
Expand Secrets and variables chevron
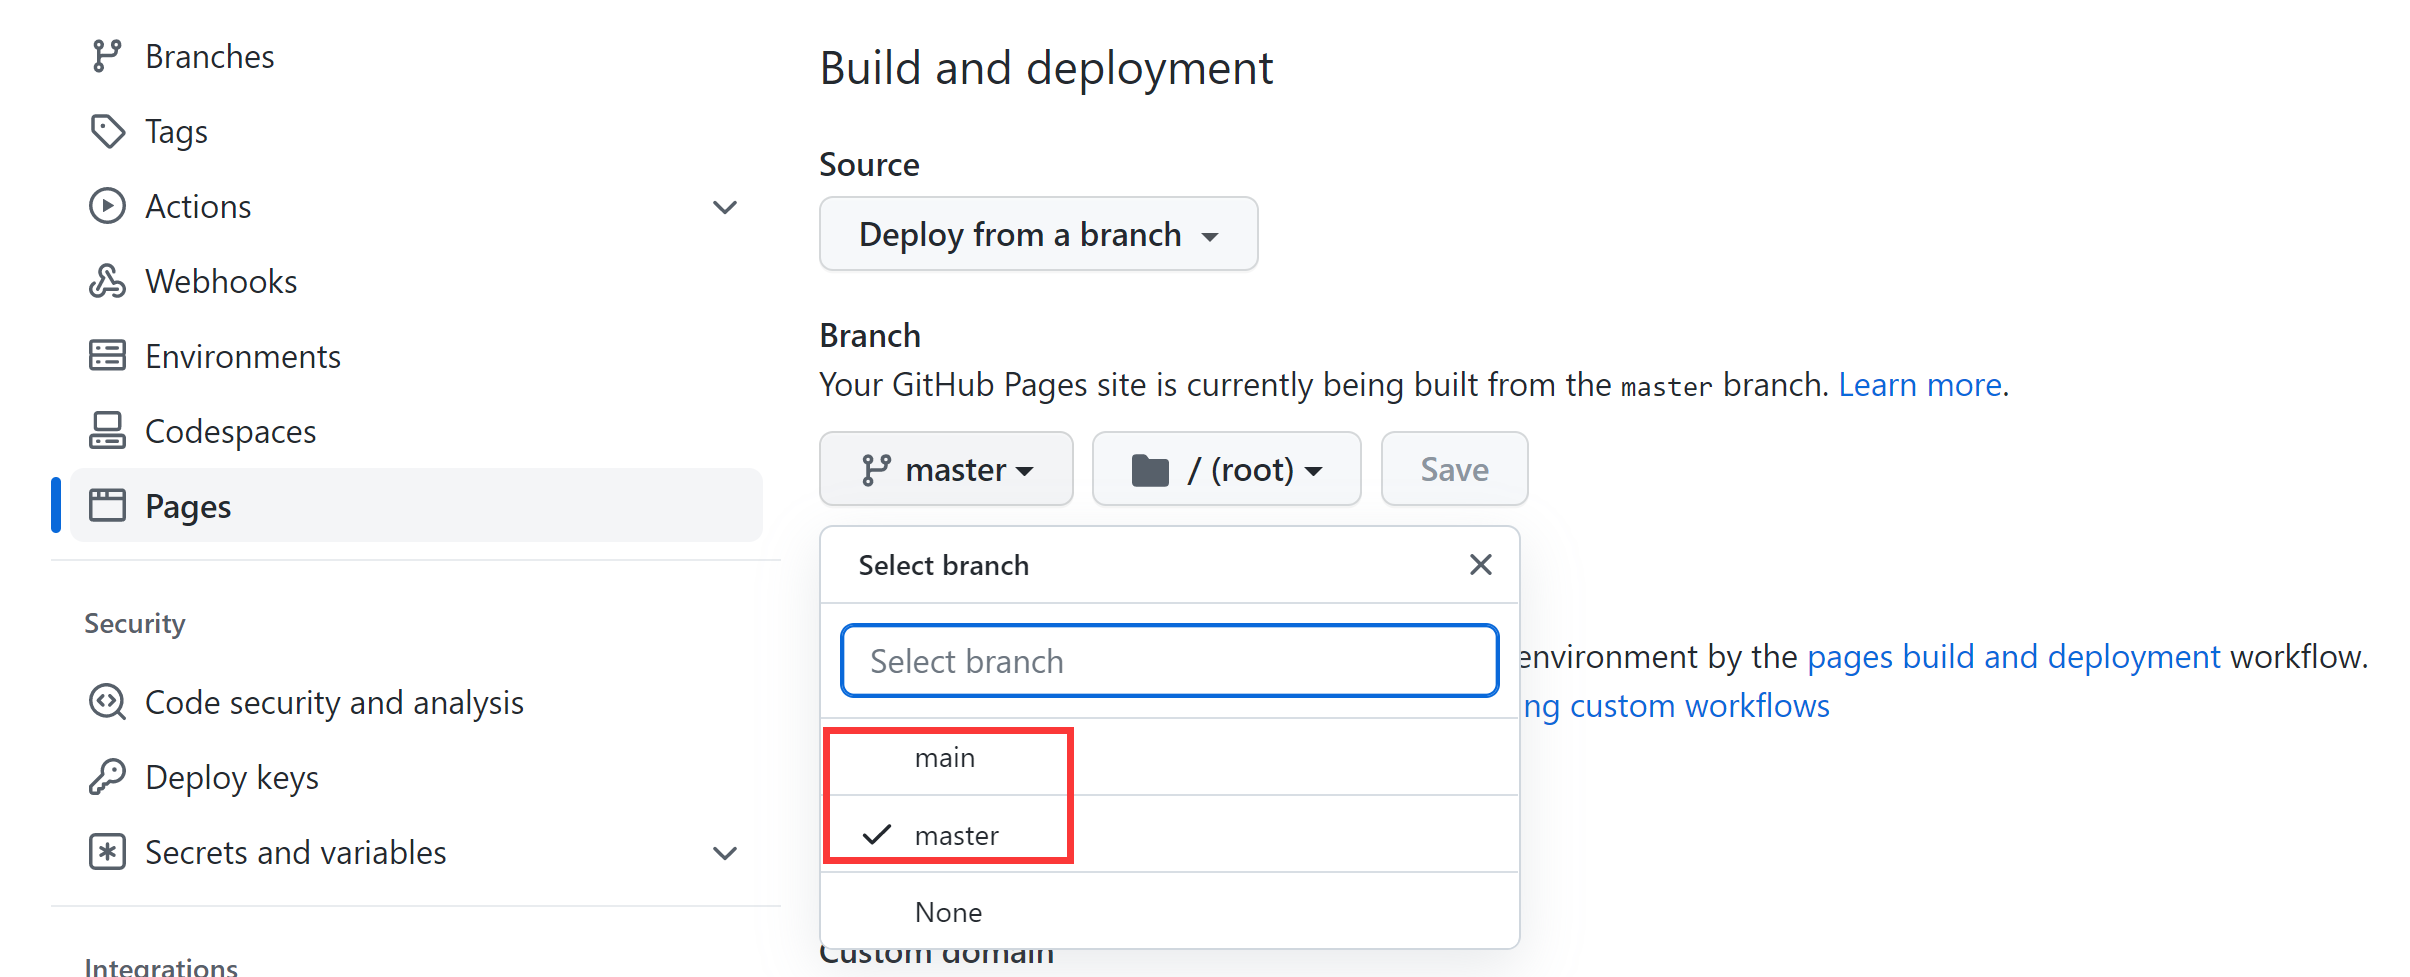[x=725, y=853]
